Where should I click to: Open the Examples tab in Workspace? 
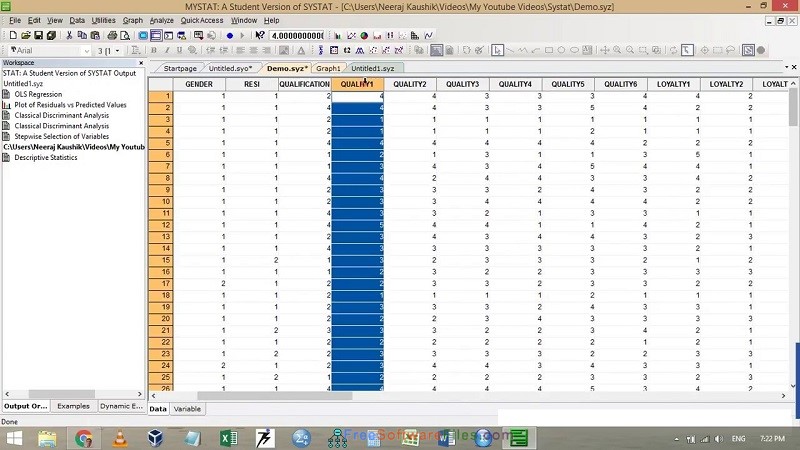[73, 406]
